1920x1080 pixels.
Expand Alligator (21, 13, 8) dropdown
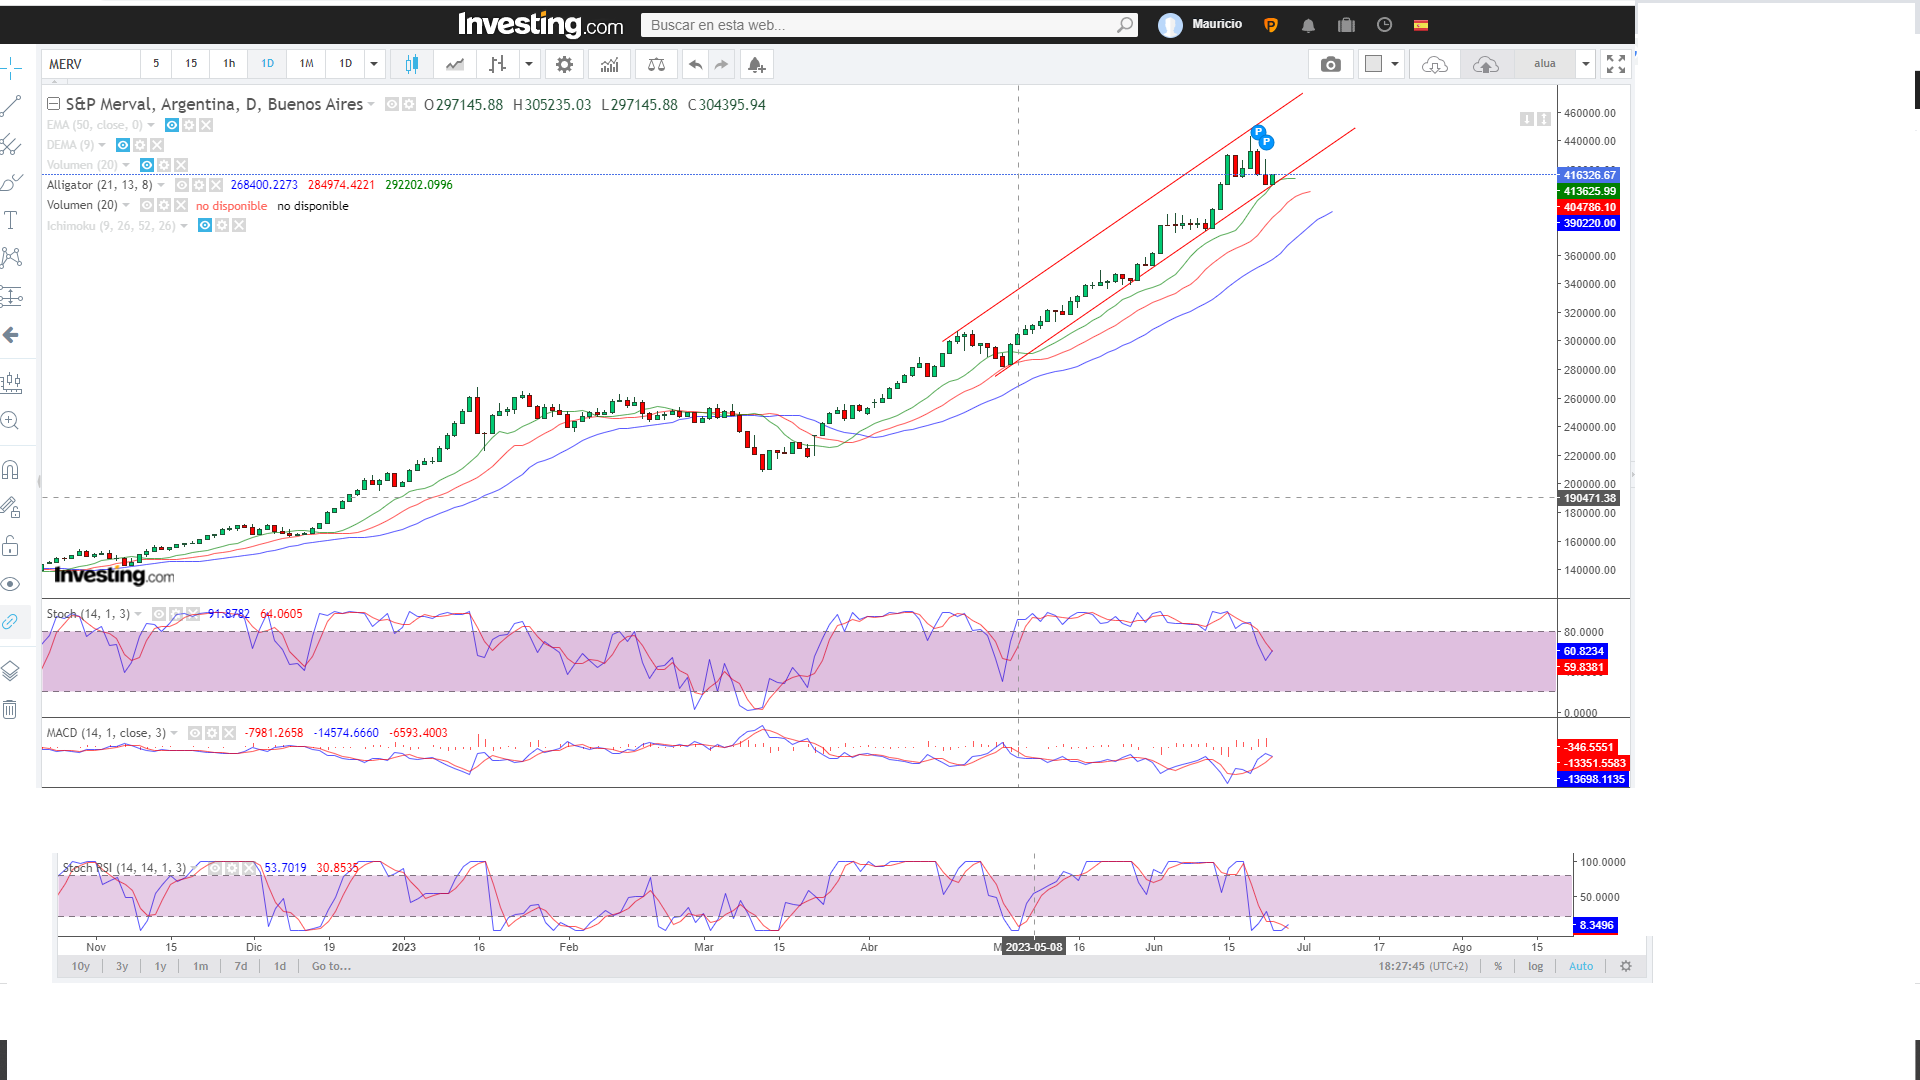point(161,185)
